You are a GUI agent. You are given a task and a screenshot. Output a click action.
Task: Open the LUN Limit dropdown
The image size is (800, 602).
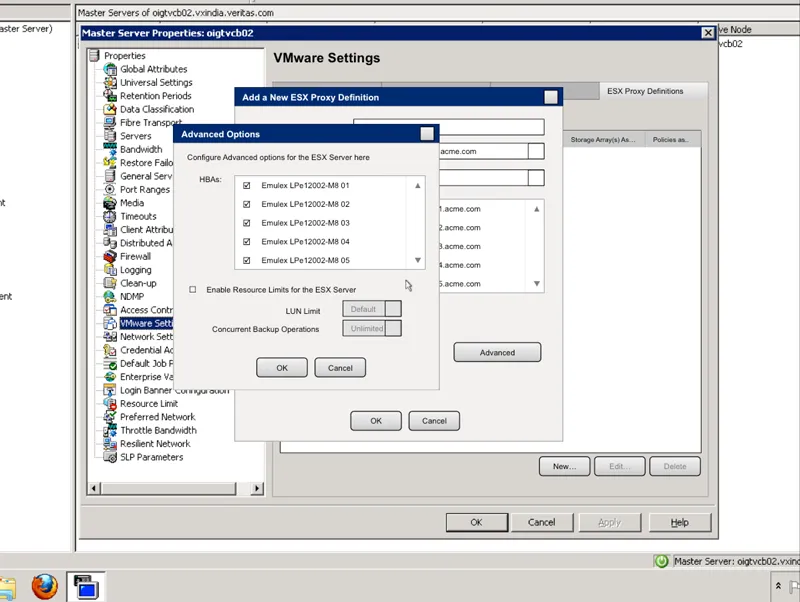393,309
